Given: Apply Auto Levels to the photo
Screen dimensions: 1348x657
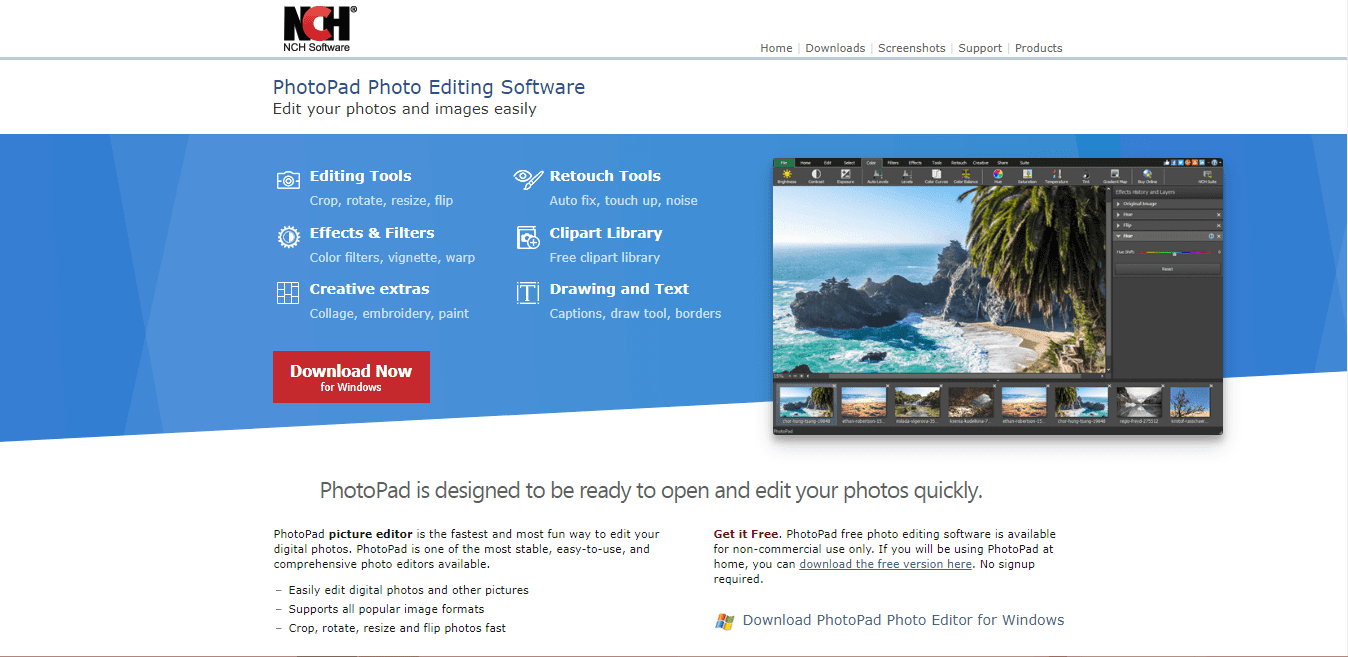Looking at the screenshot, I should (x=878, y=176).
